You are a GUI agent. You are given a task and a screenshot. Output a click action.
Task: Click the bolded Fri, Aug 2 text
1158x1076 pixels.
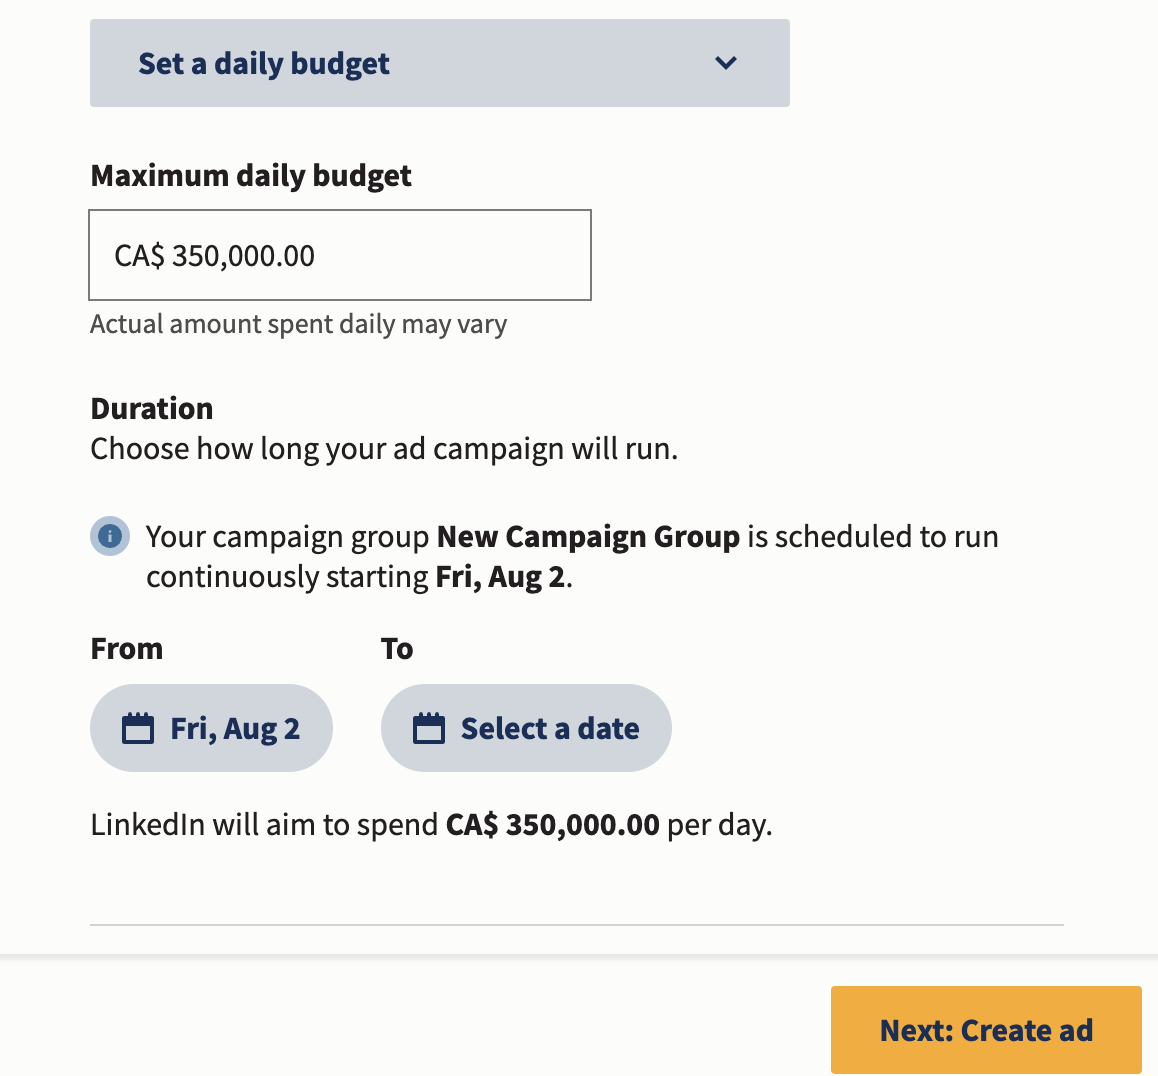tap(500, 575)
